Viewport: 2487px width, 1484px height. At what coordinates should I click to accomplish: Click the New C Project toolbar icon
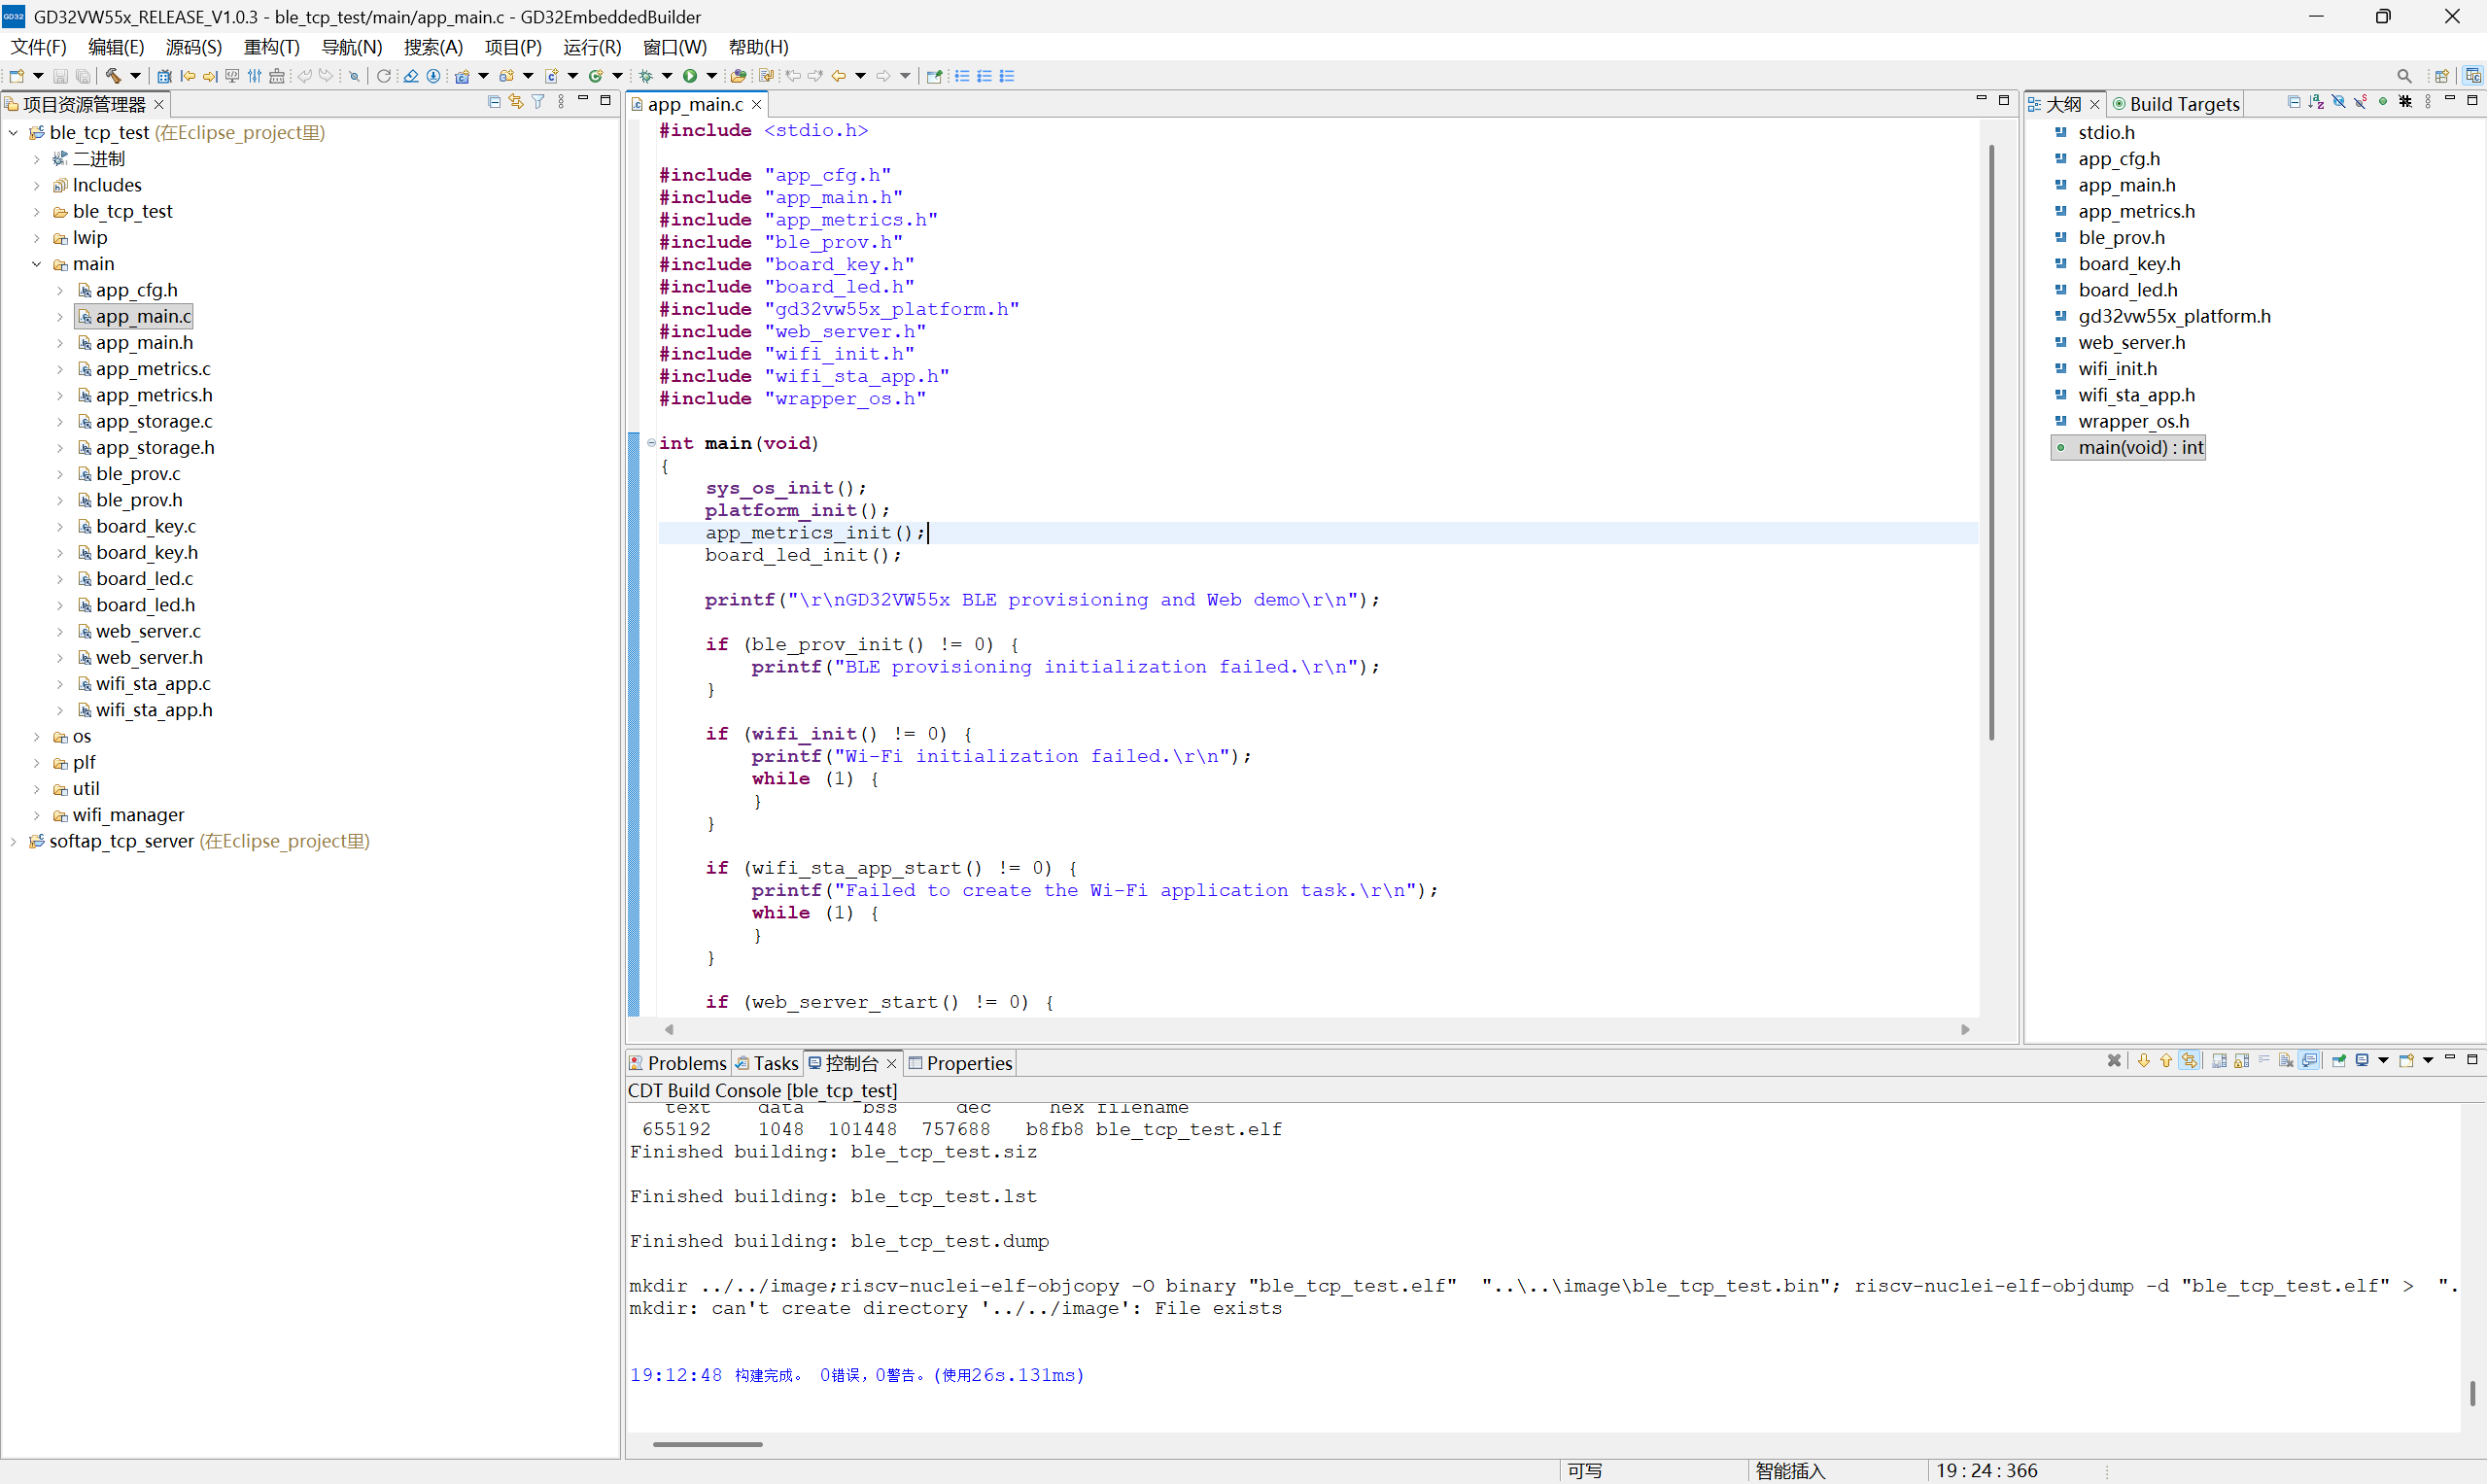(462, 76)
